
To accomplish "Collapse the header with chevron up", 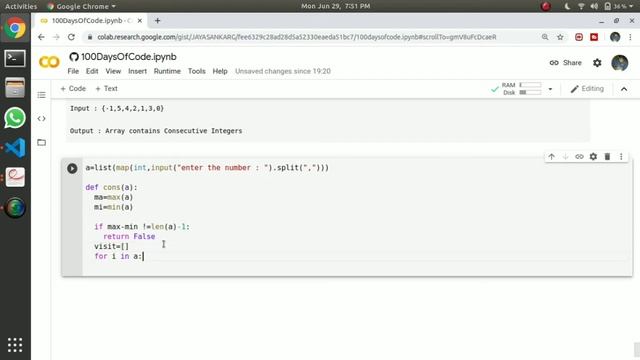I will (x=624, y=89).
